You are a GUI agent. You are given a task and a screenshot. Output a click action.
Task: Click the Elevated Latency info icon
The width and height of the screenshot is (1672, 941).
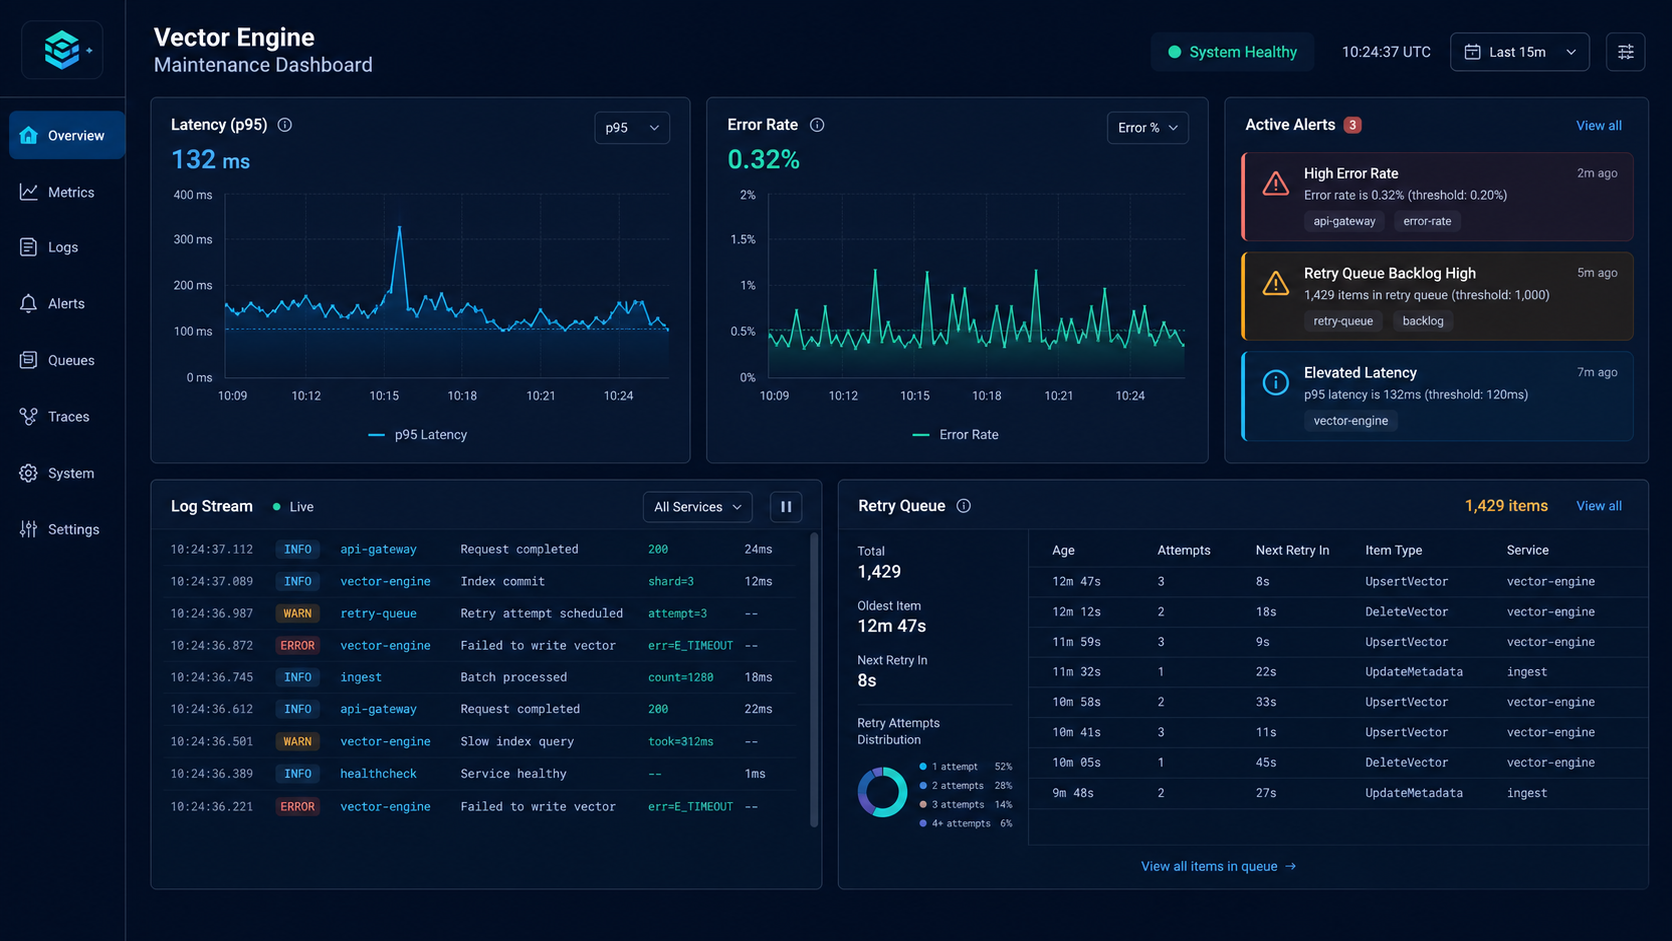1275,382
